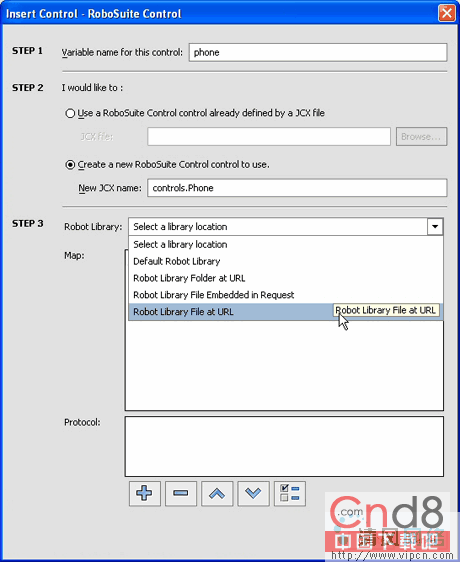Click the JCX file path field
This screenshot has width=460, height=562.
point(269,137)
